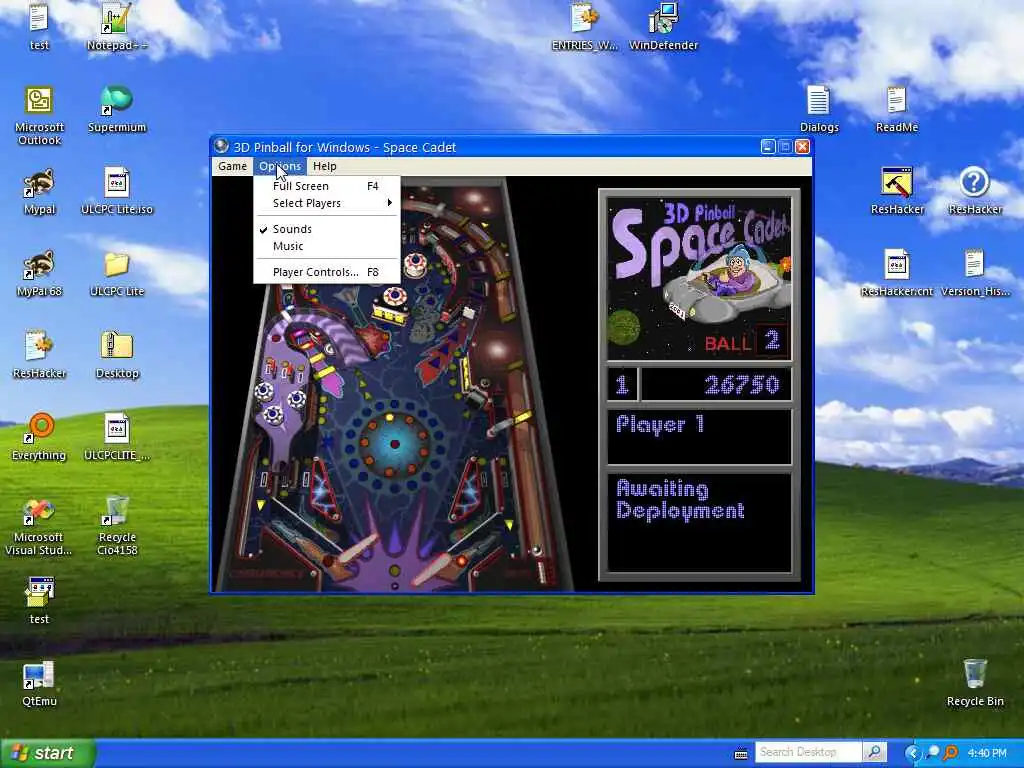The height and width of the screenshot is (768, 1024).
Task: Minimize the 3D Pinball window
Action: pyautogui.click(x=768, y=147)
